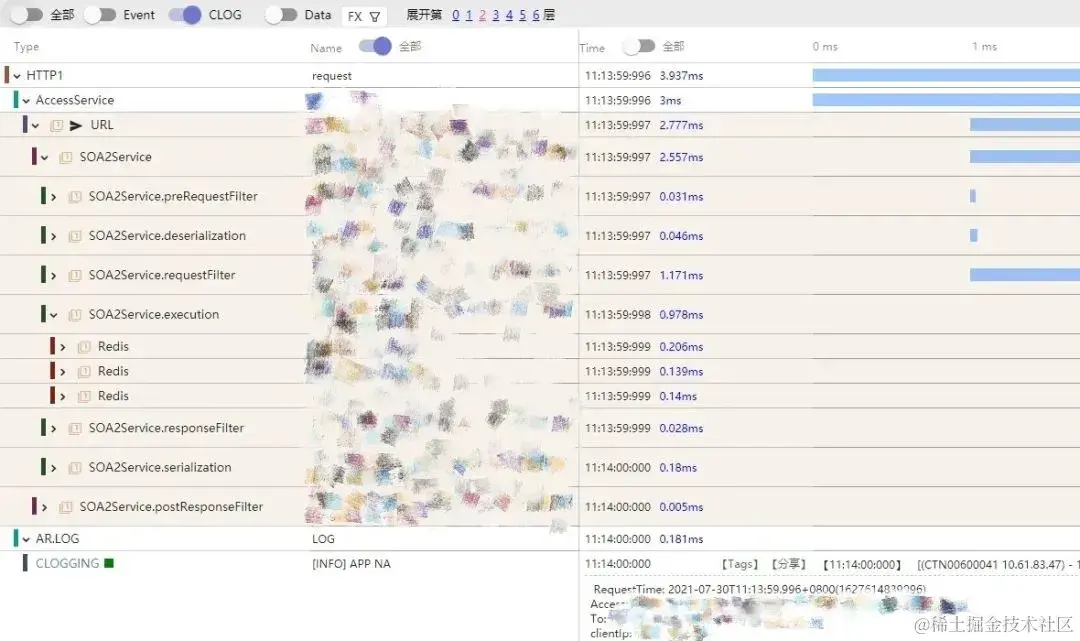This screenshot has height=641, width=1080.
Task: Expand tree to level 0
Action: pyautogui.click(x=456, y=14)
